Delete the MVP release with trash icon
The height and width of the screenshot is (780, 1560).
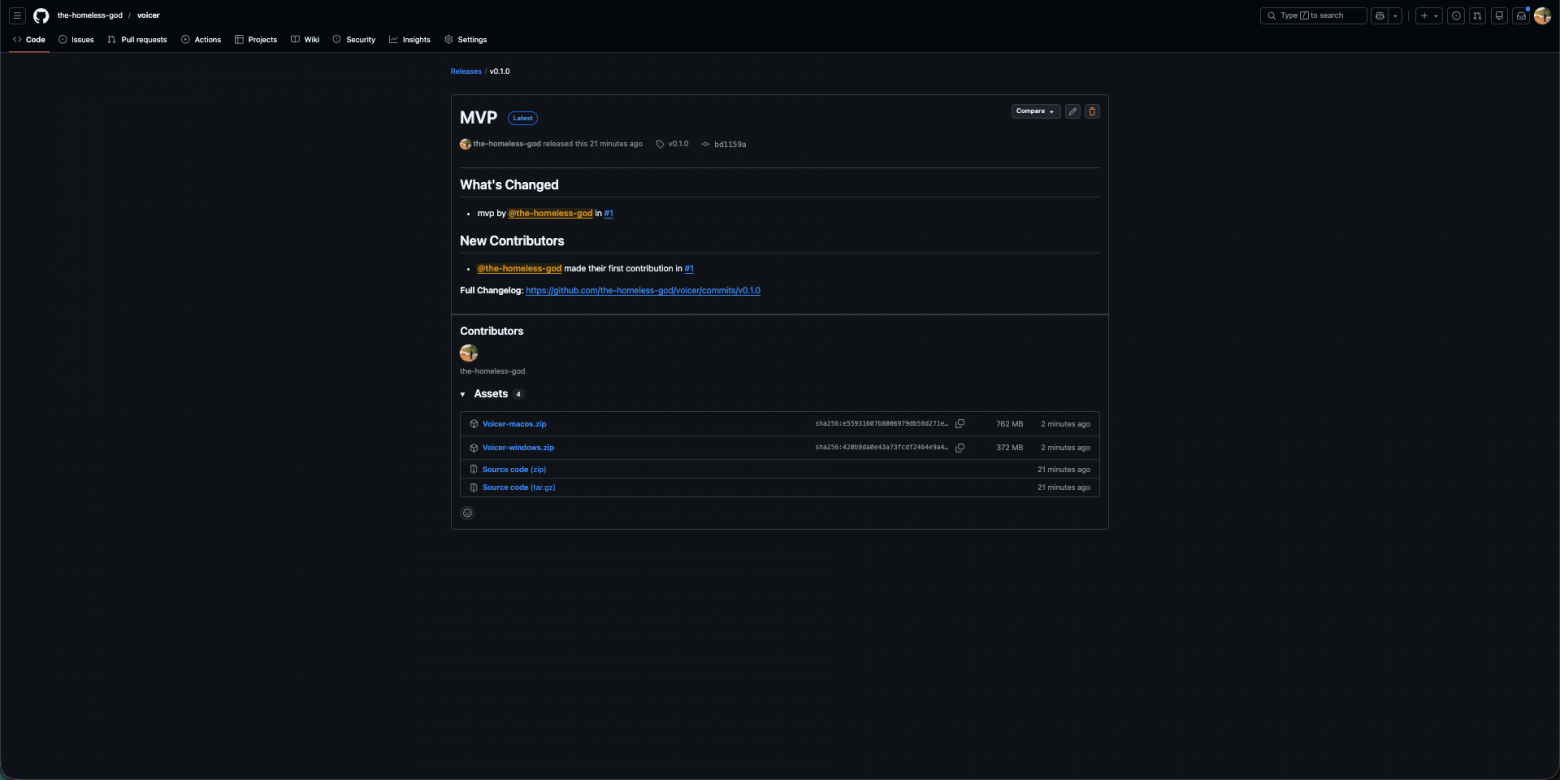1092,111
